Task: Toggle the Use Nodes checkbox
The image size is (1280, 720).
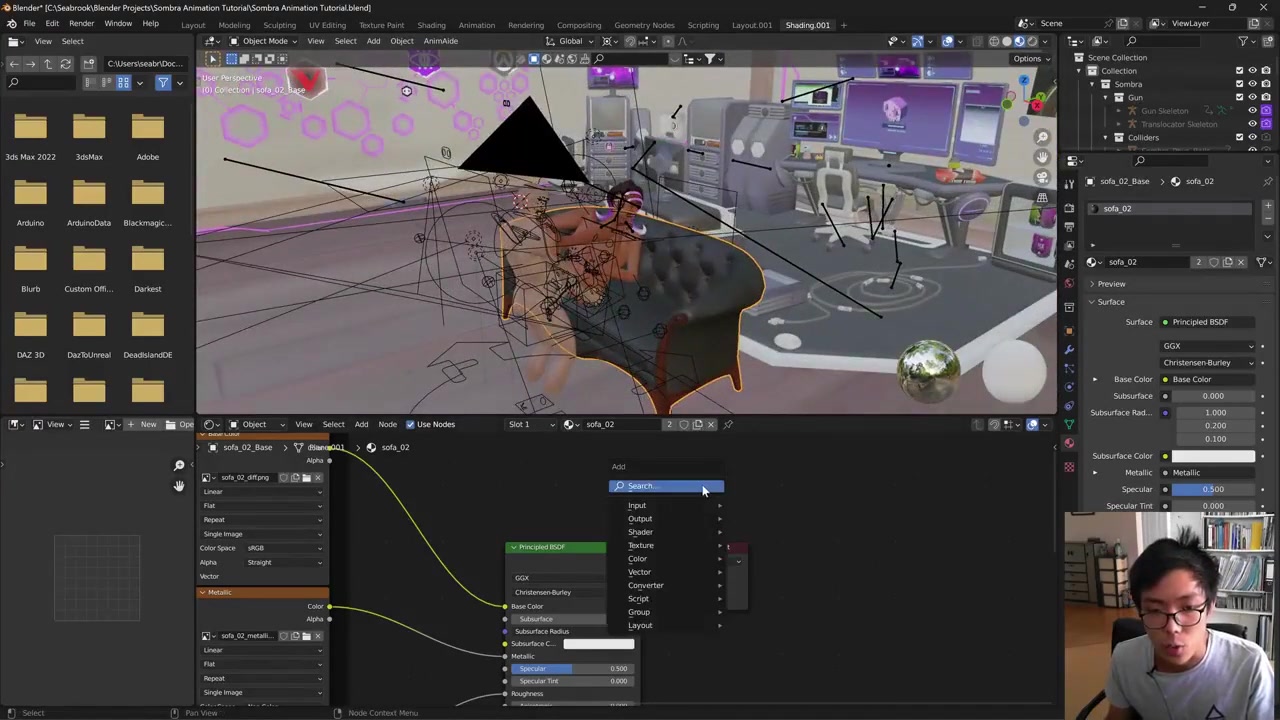Action: 410,424
